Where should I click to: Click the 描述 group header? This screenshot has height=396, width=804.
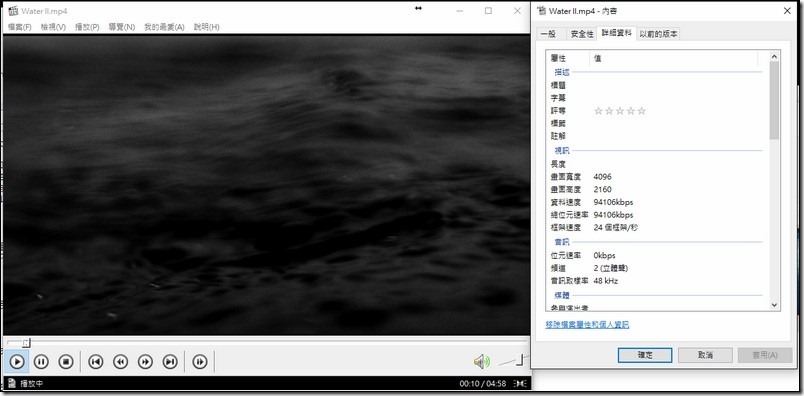pos(561,72)
